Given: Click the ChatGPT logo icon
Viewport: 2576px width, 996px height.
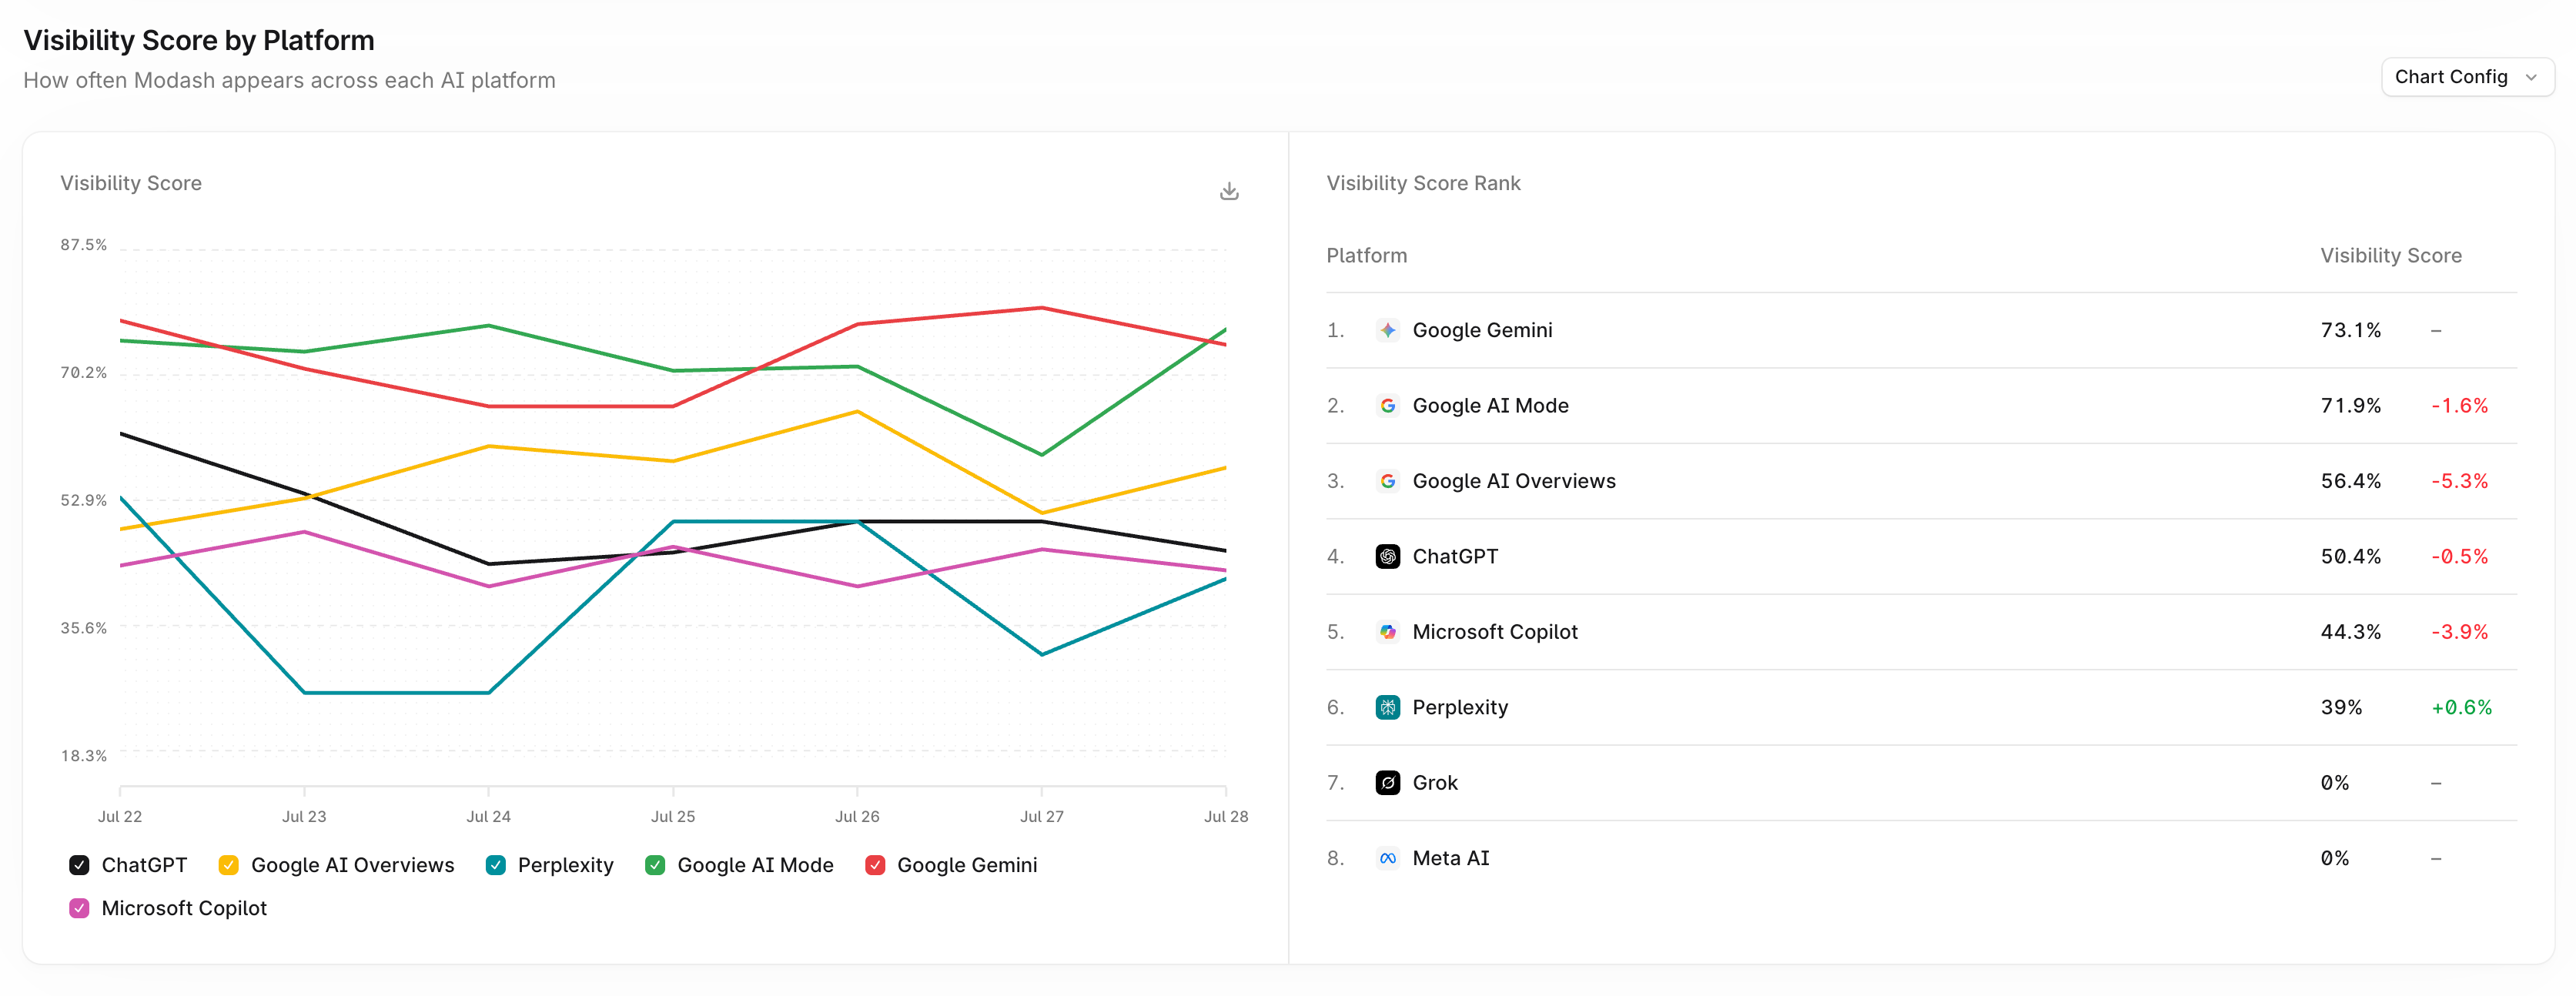Looking at the screenshot, I should (x=1387, y=557).
